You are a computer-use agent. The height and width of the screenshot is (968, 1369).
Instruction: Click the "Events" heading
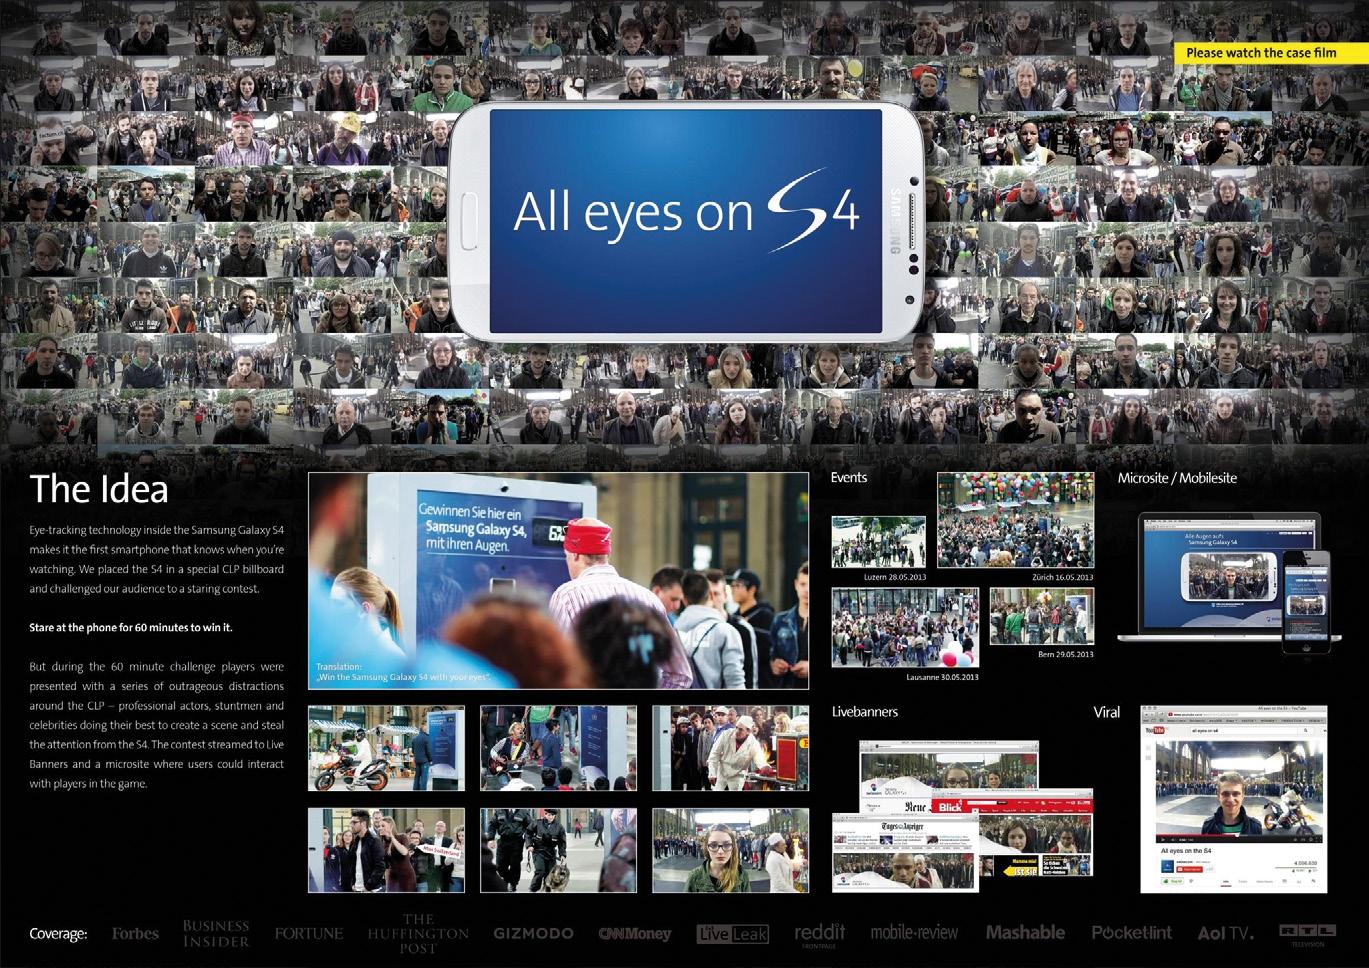coord(849,478)
